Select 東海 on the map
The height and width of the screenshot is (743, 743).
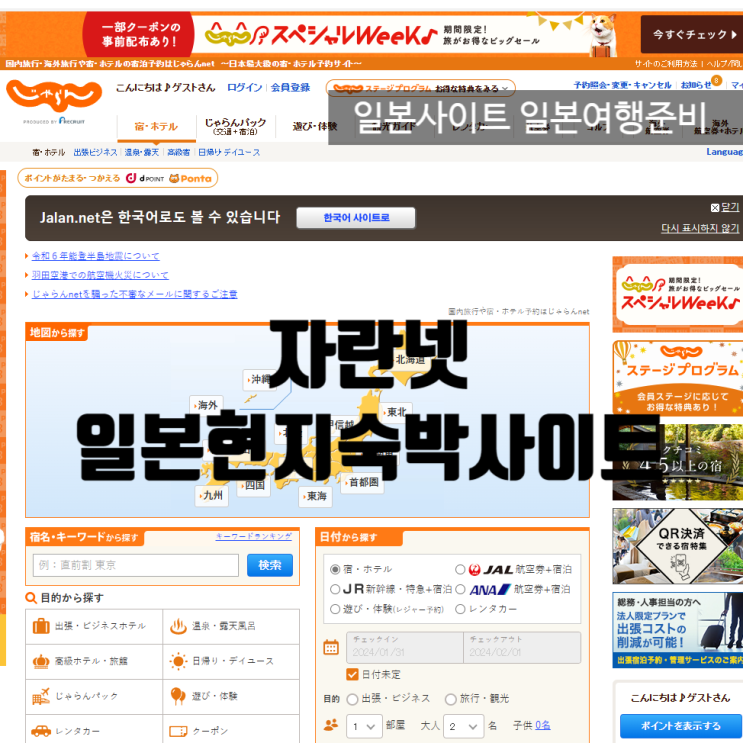[315, 496]
